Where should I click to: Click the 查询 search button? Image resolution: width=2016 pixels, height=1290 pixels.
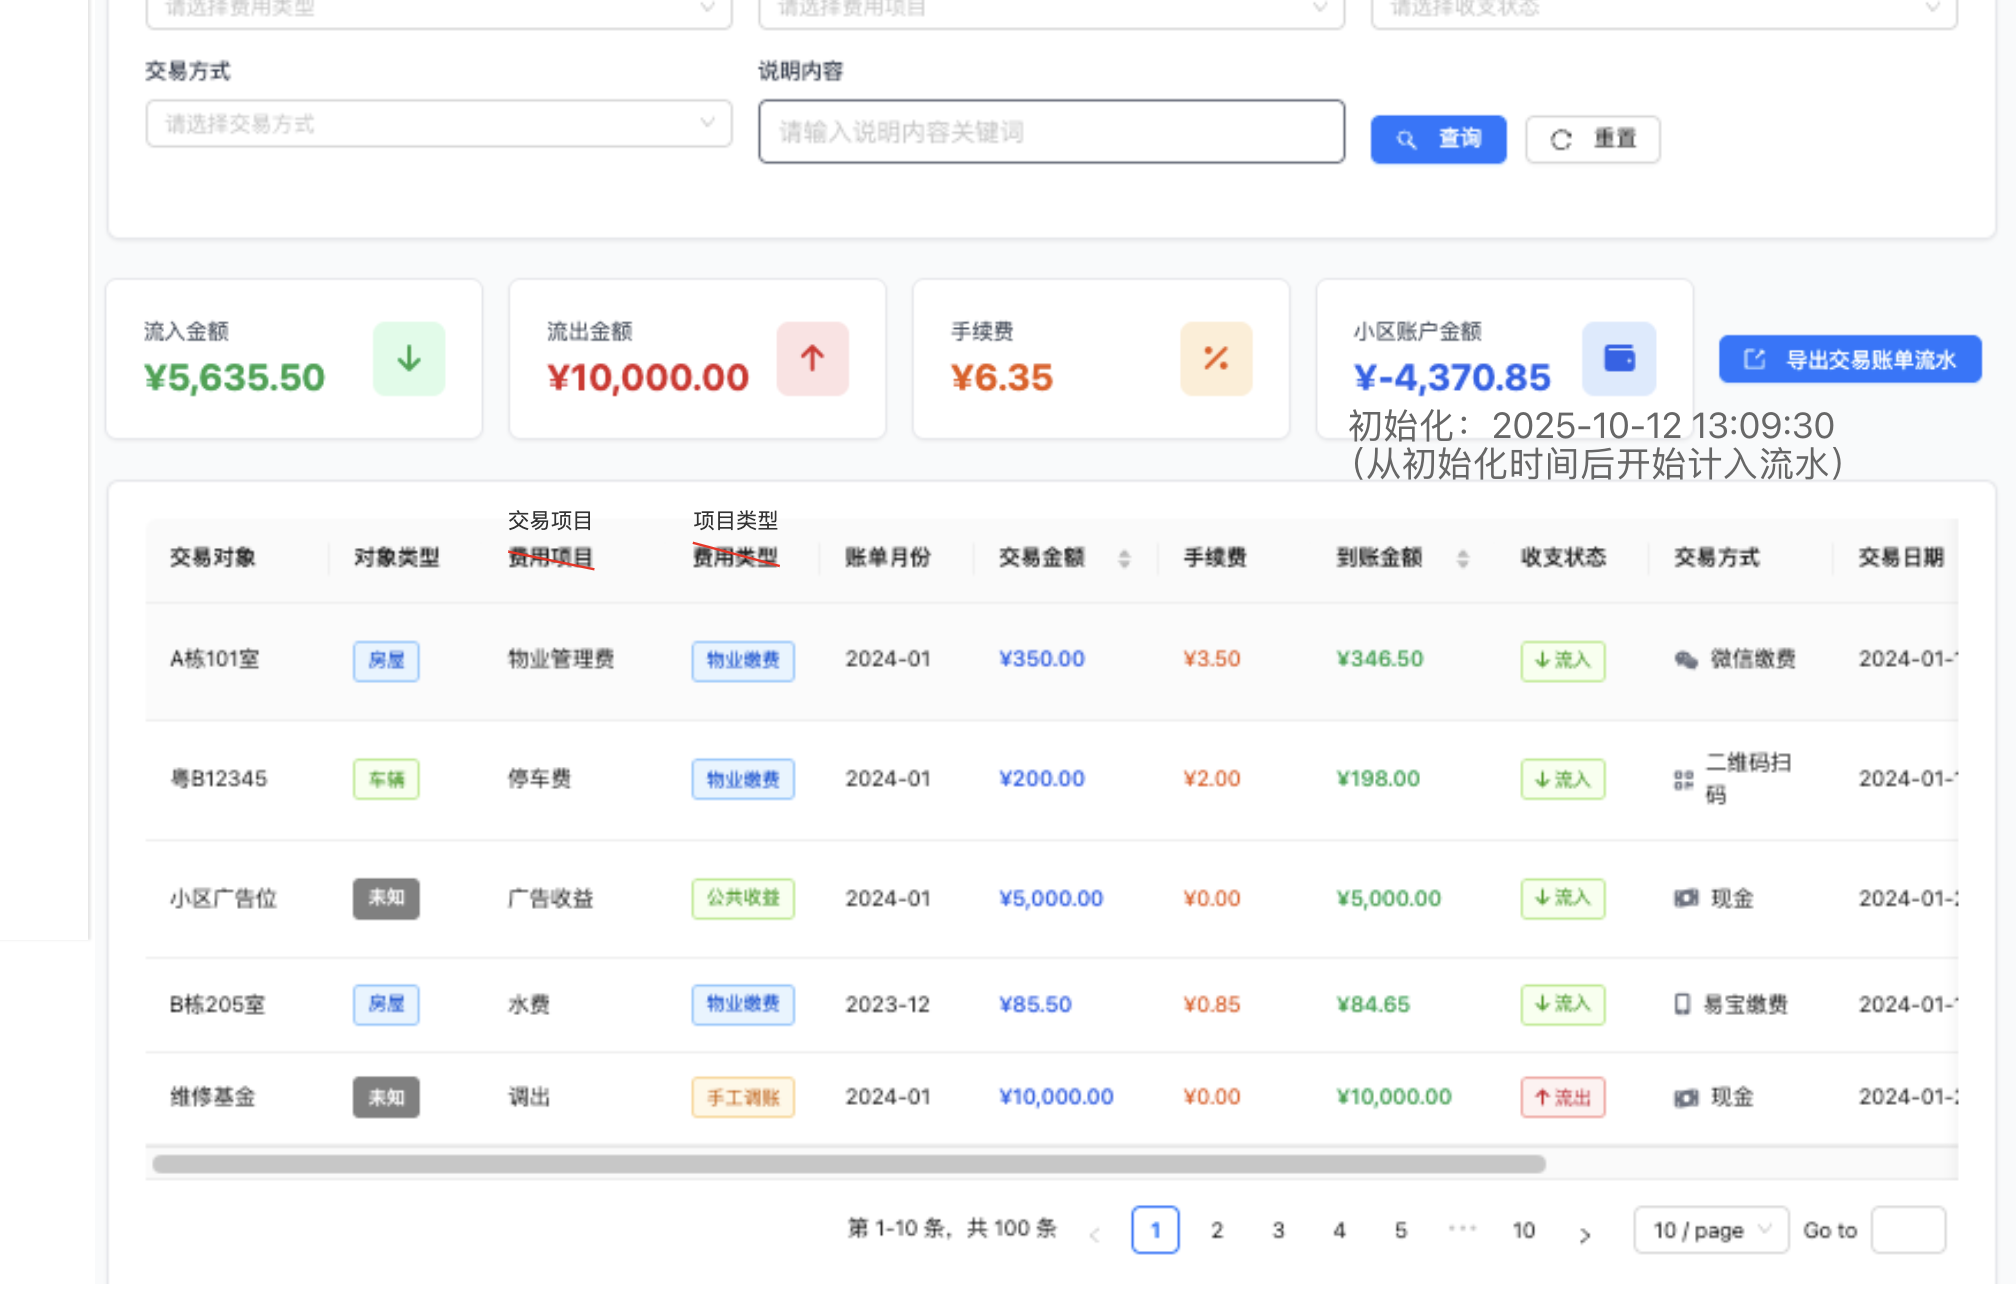tap(1438, 139)
